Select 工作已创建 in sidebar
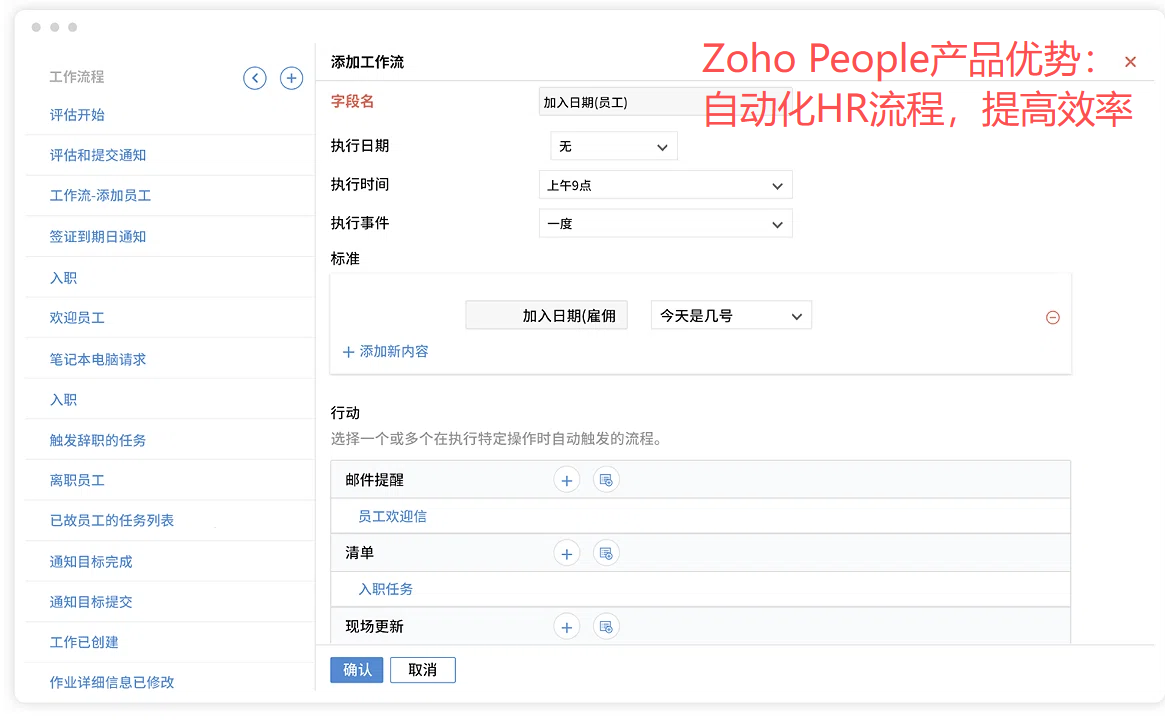The width and height of the screenshot is (1165, 721). (x=84, y=642)
